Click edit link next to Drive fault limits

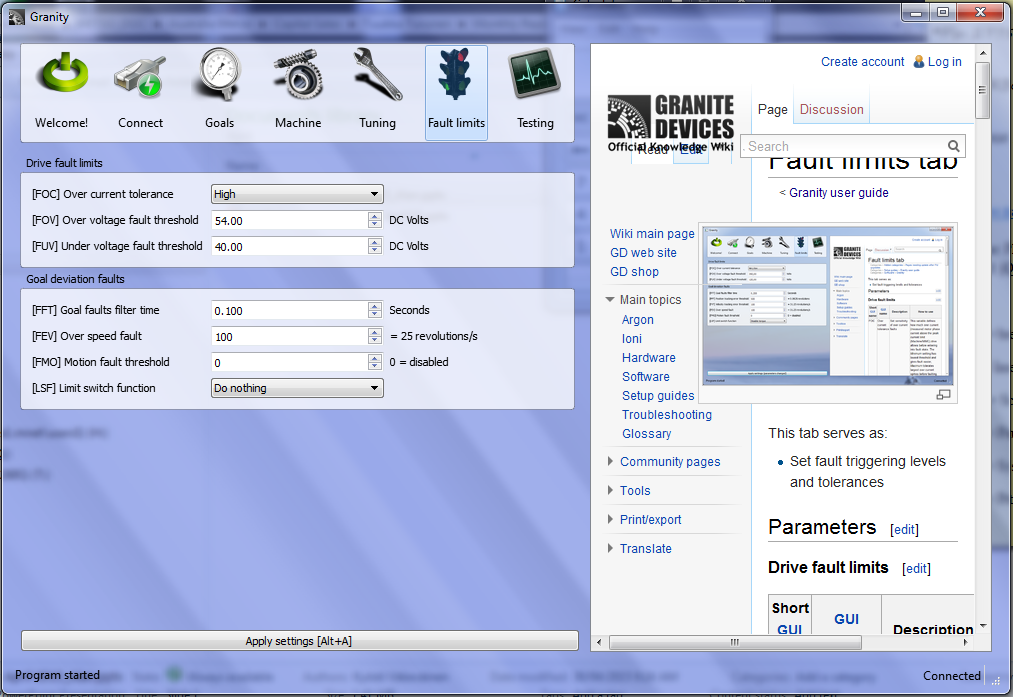(916, 568)
